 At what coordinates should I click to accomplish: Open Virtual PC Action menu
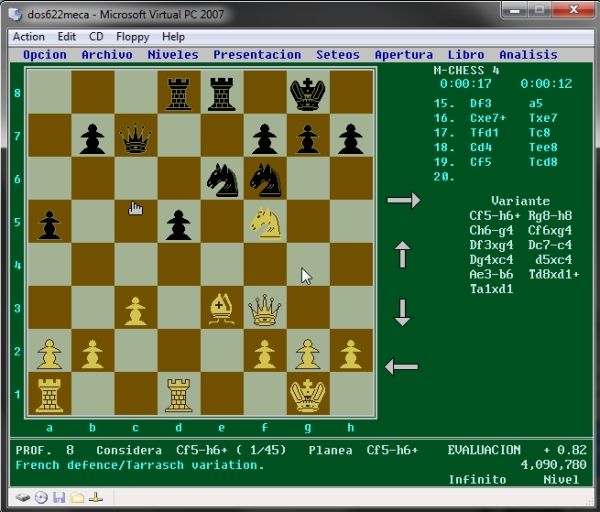coord(29,37)
